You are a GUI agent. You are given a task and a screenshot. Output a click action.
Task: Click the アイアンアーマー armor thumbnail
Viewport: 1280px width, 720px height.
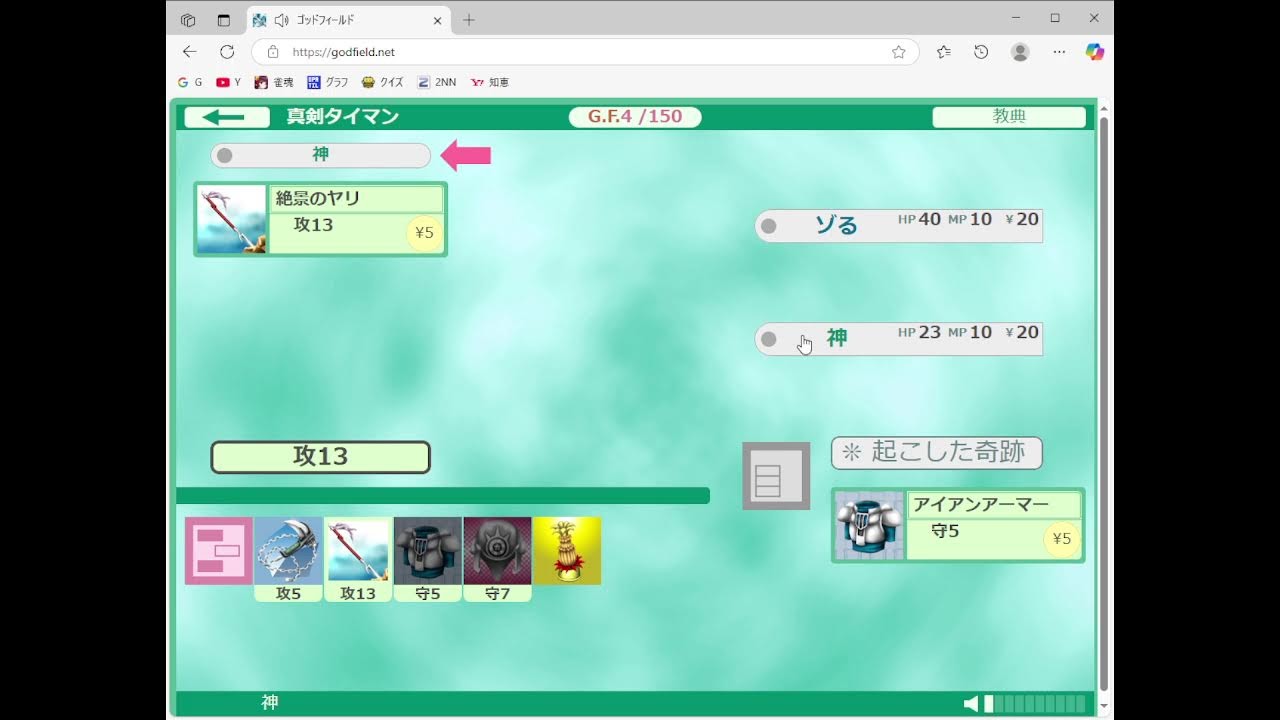pyautogui.click(x=869, y=526)
